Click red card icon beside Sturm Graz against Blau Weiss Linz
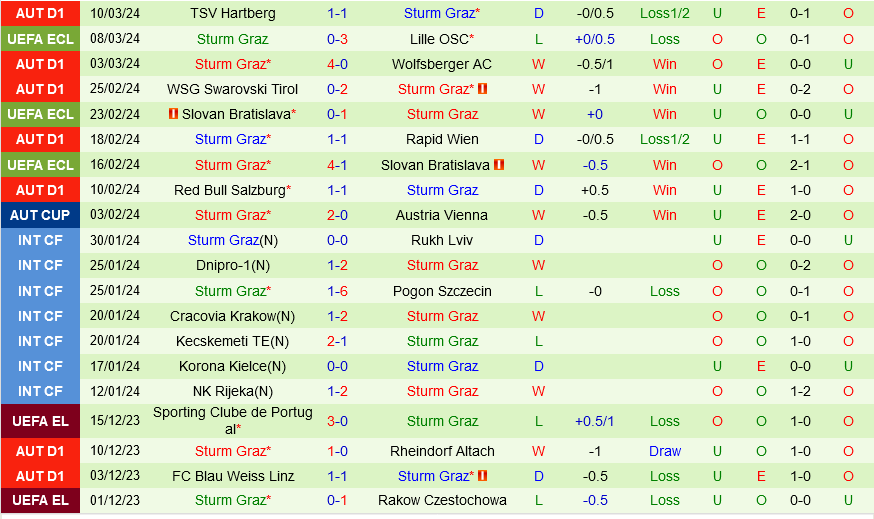The height and width of the screenshot is (519, 874). click(483, 476)
